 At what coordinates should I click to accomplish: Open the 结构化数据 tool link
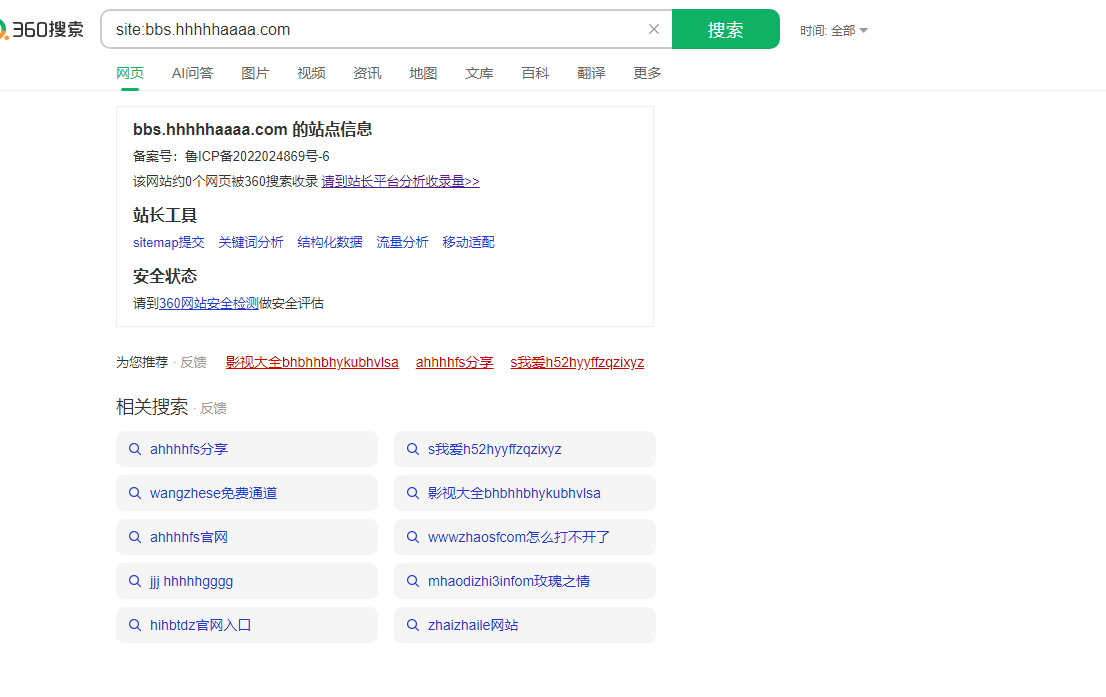329,242
